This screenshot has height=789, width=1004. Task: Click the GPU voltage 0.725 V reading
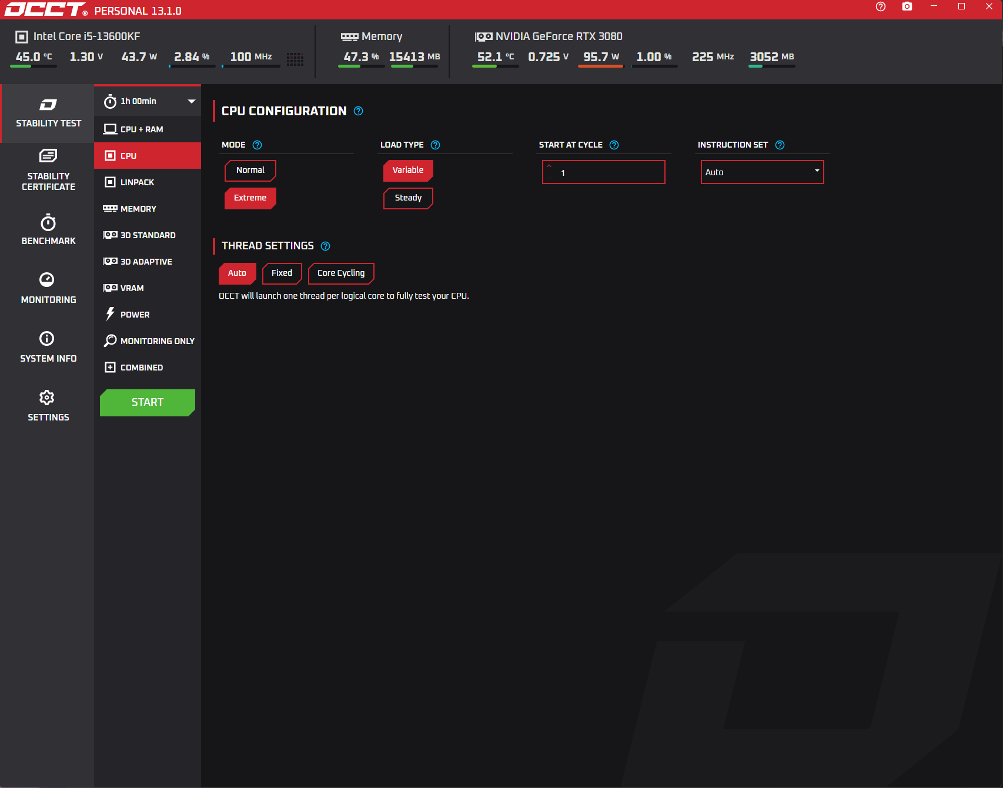pyautogui.click(x=548, y=57)
